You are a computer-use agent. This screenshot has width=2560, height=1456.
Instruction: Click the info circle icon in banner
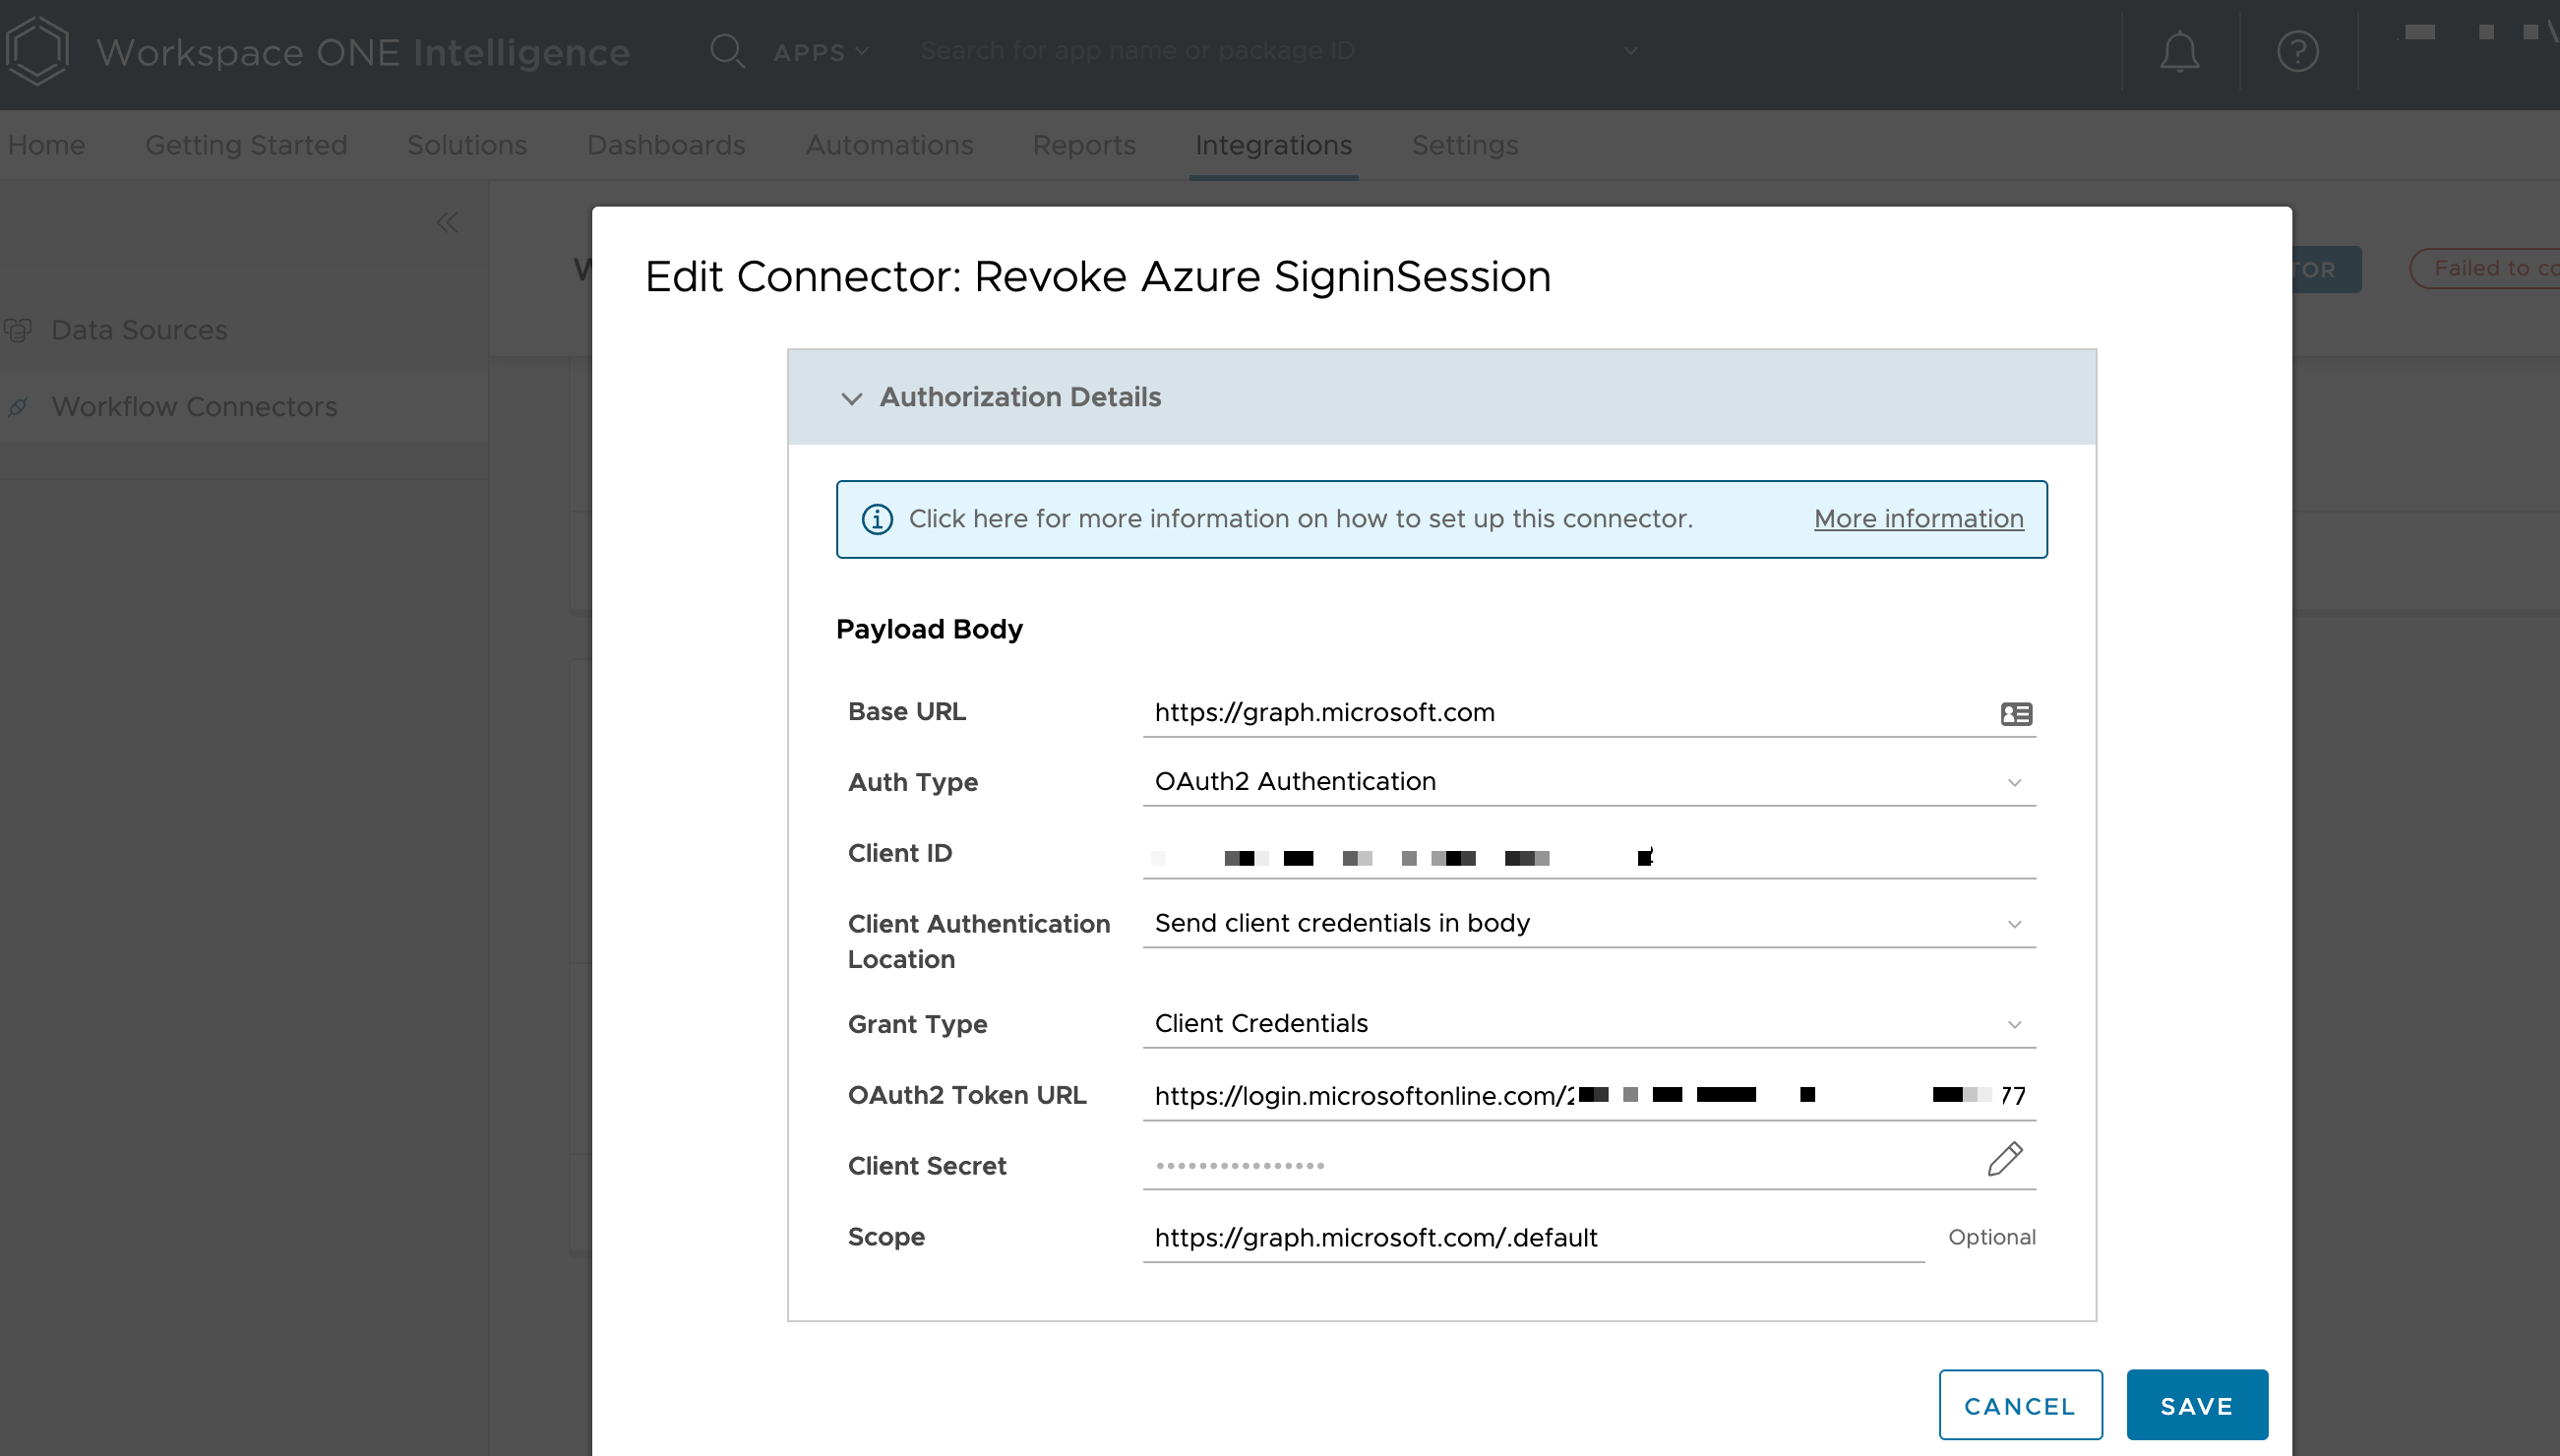point(877,519)
